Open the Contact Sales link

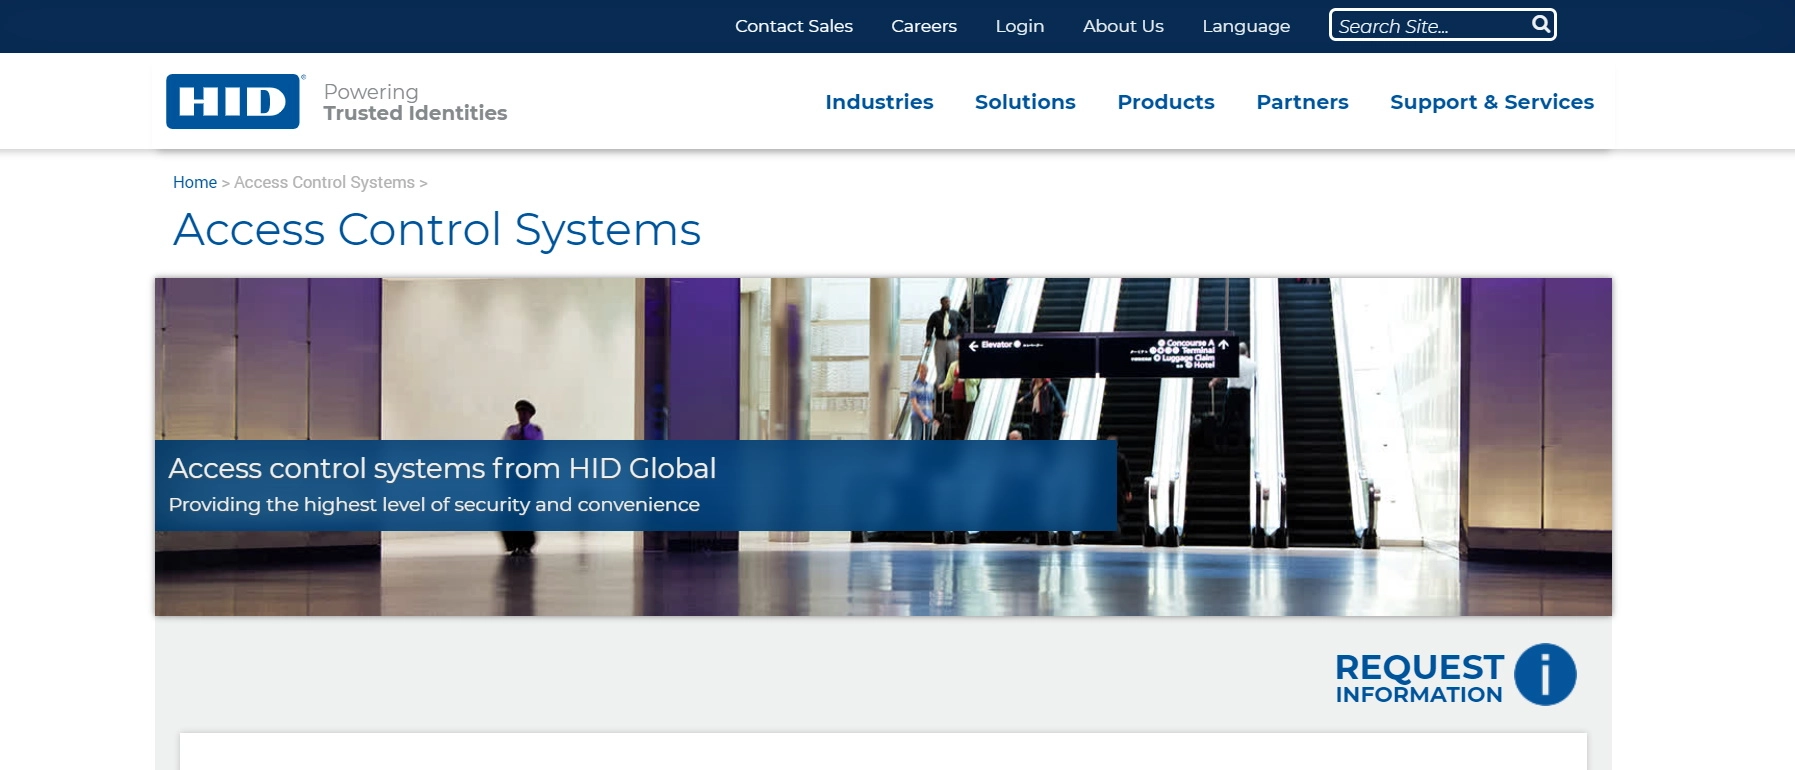point(794,26)
